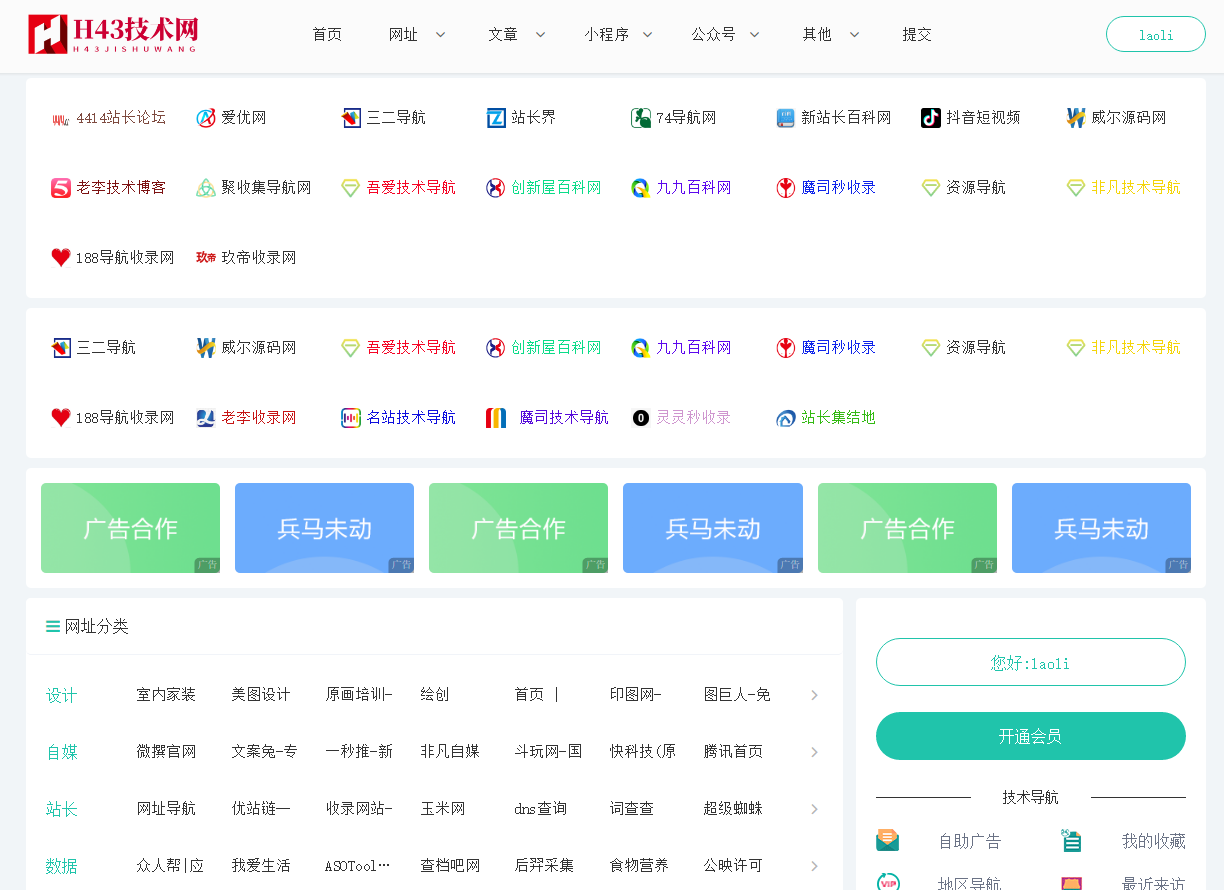Screen dimensions: 1224x890
Task: Click the first green 广告合作 banner
Action: pos(130,528)
